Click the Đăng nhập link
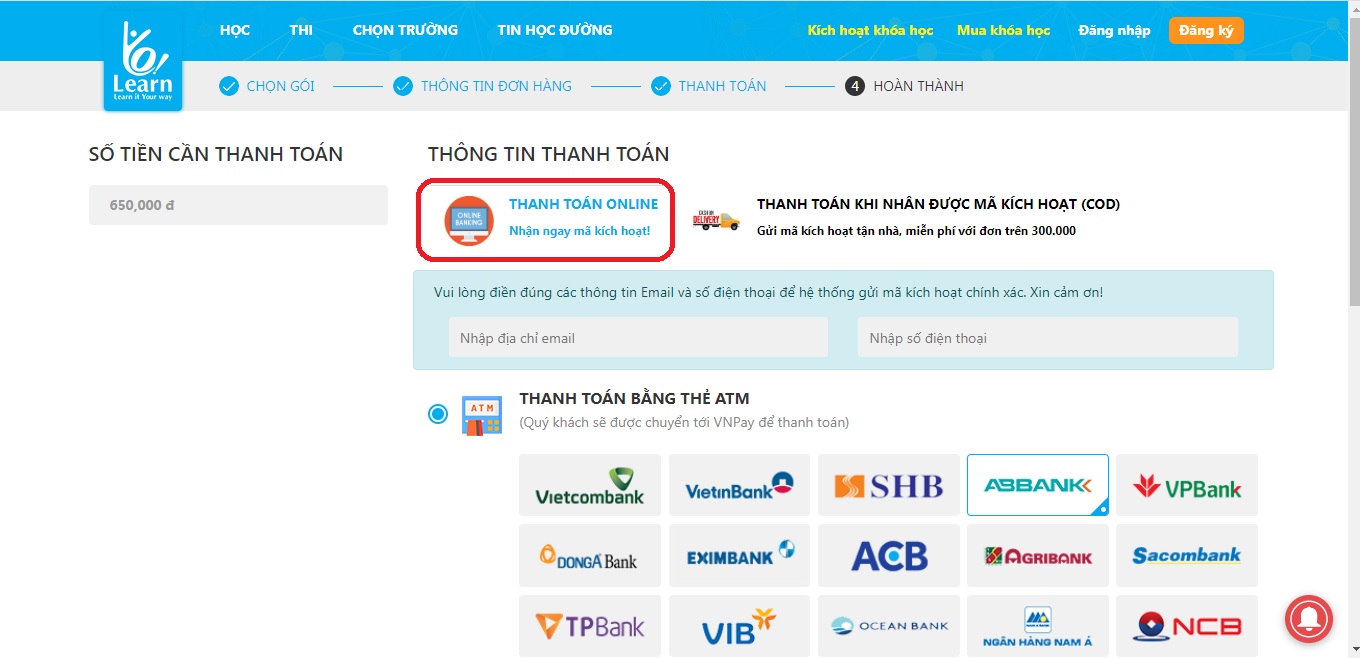Image resolution: width=1360 pixels, height=658 pixels. coord(1115,31)
